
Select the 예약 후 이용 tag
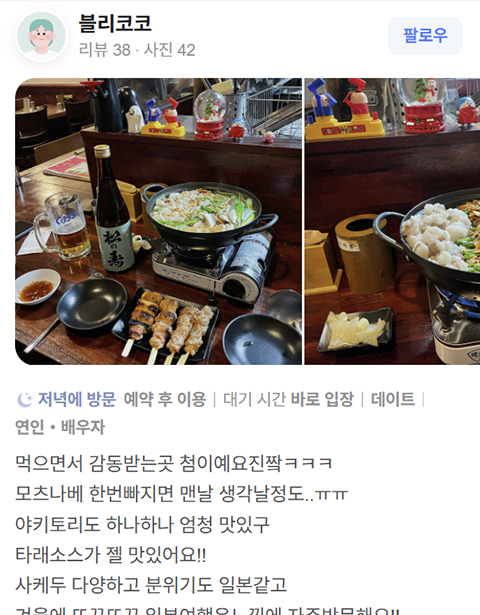[165, 399]
